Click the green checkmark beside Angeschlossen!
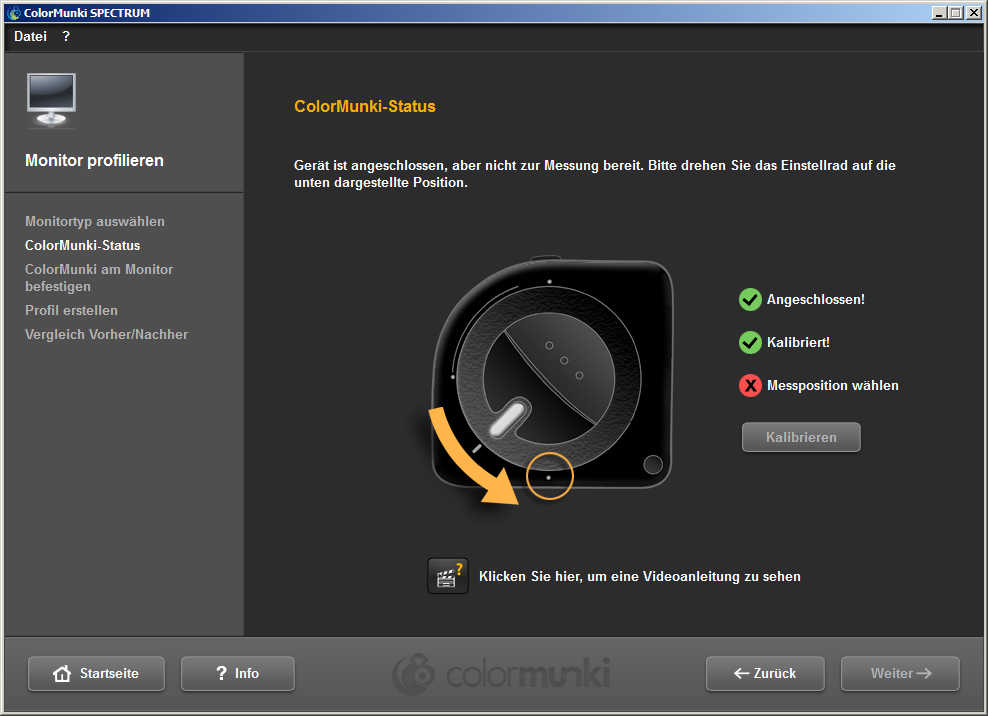This screenshot has width=988, height=716. tap(750, 299)
